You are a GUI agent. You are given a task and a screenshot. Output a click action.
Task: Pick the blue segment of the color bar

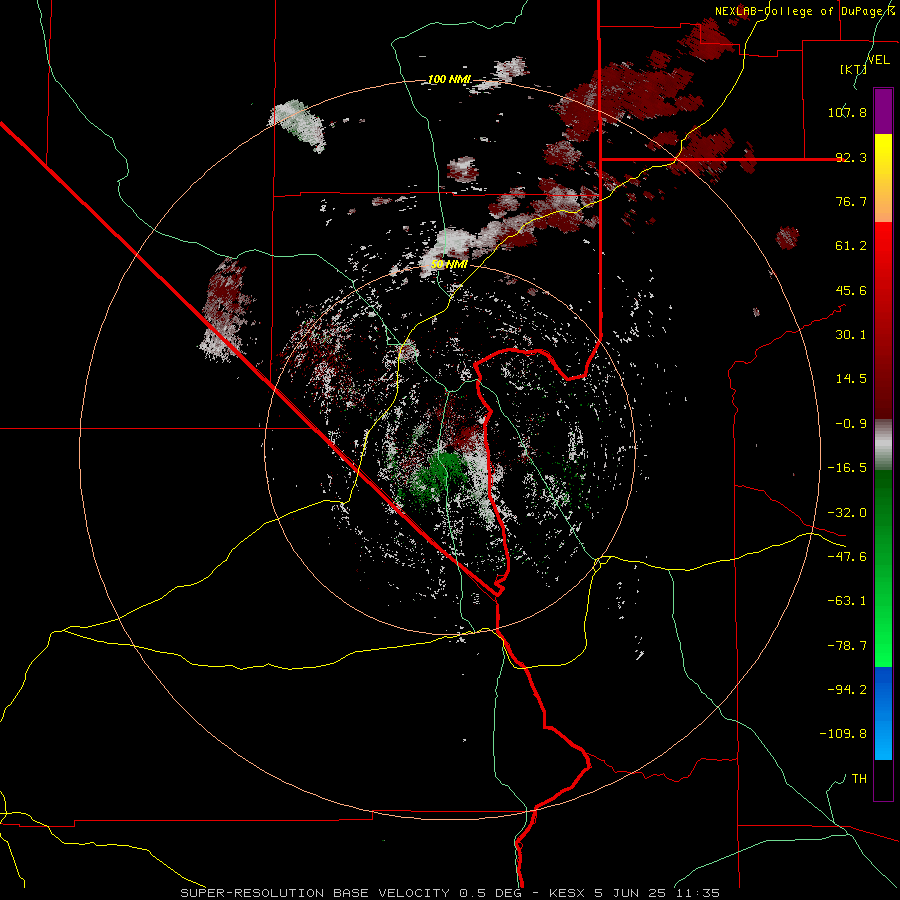(x=883, y=713)
